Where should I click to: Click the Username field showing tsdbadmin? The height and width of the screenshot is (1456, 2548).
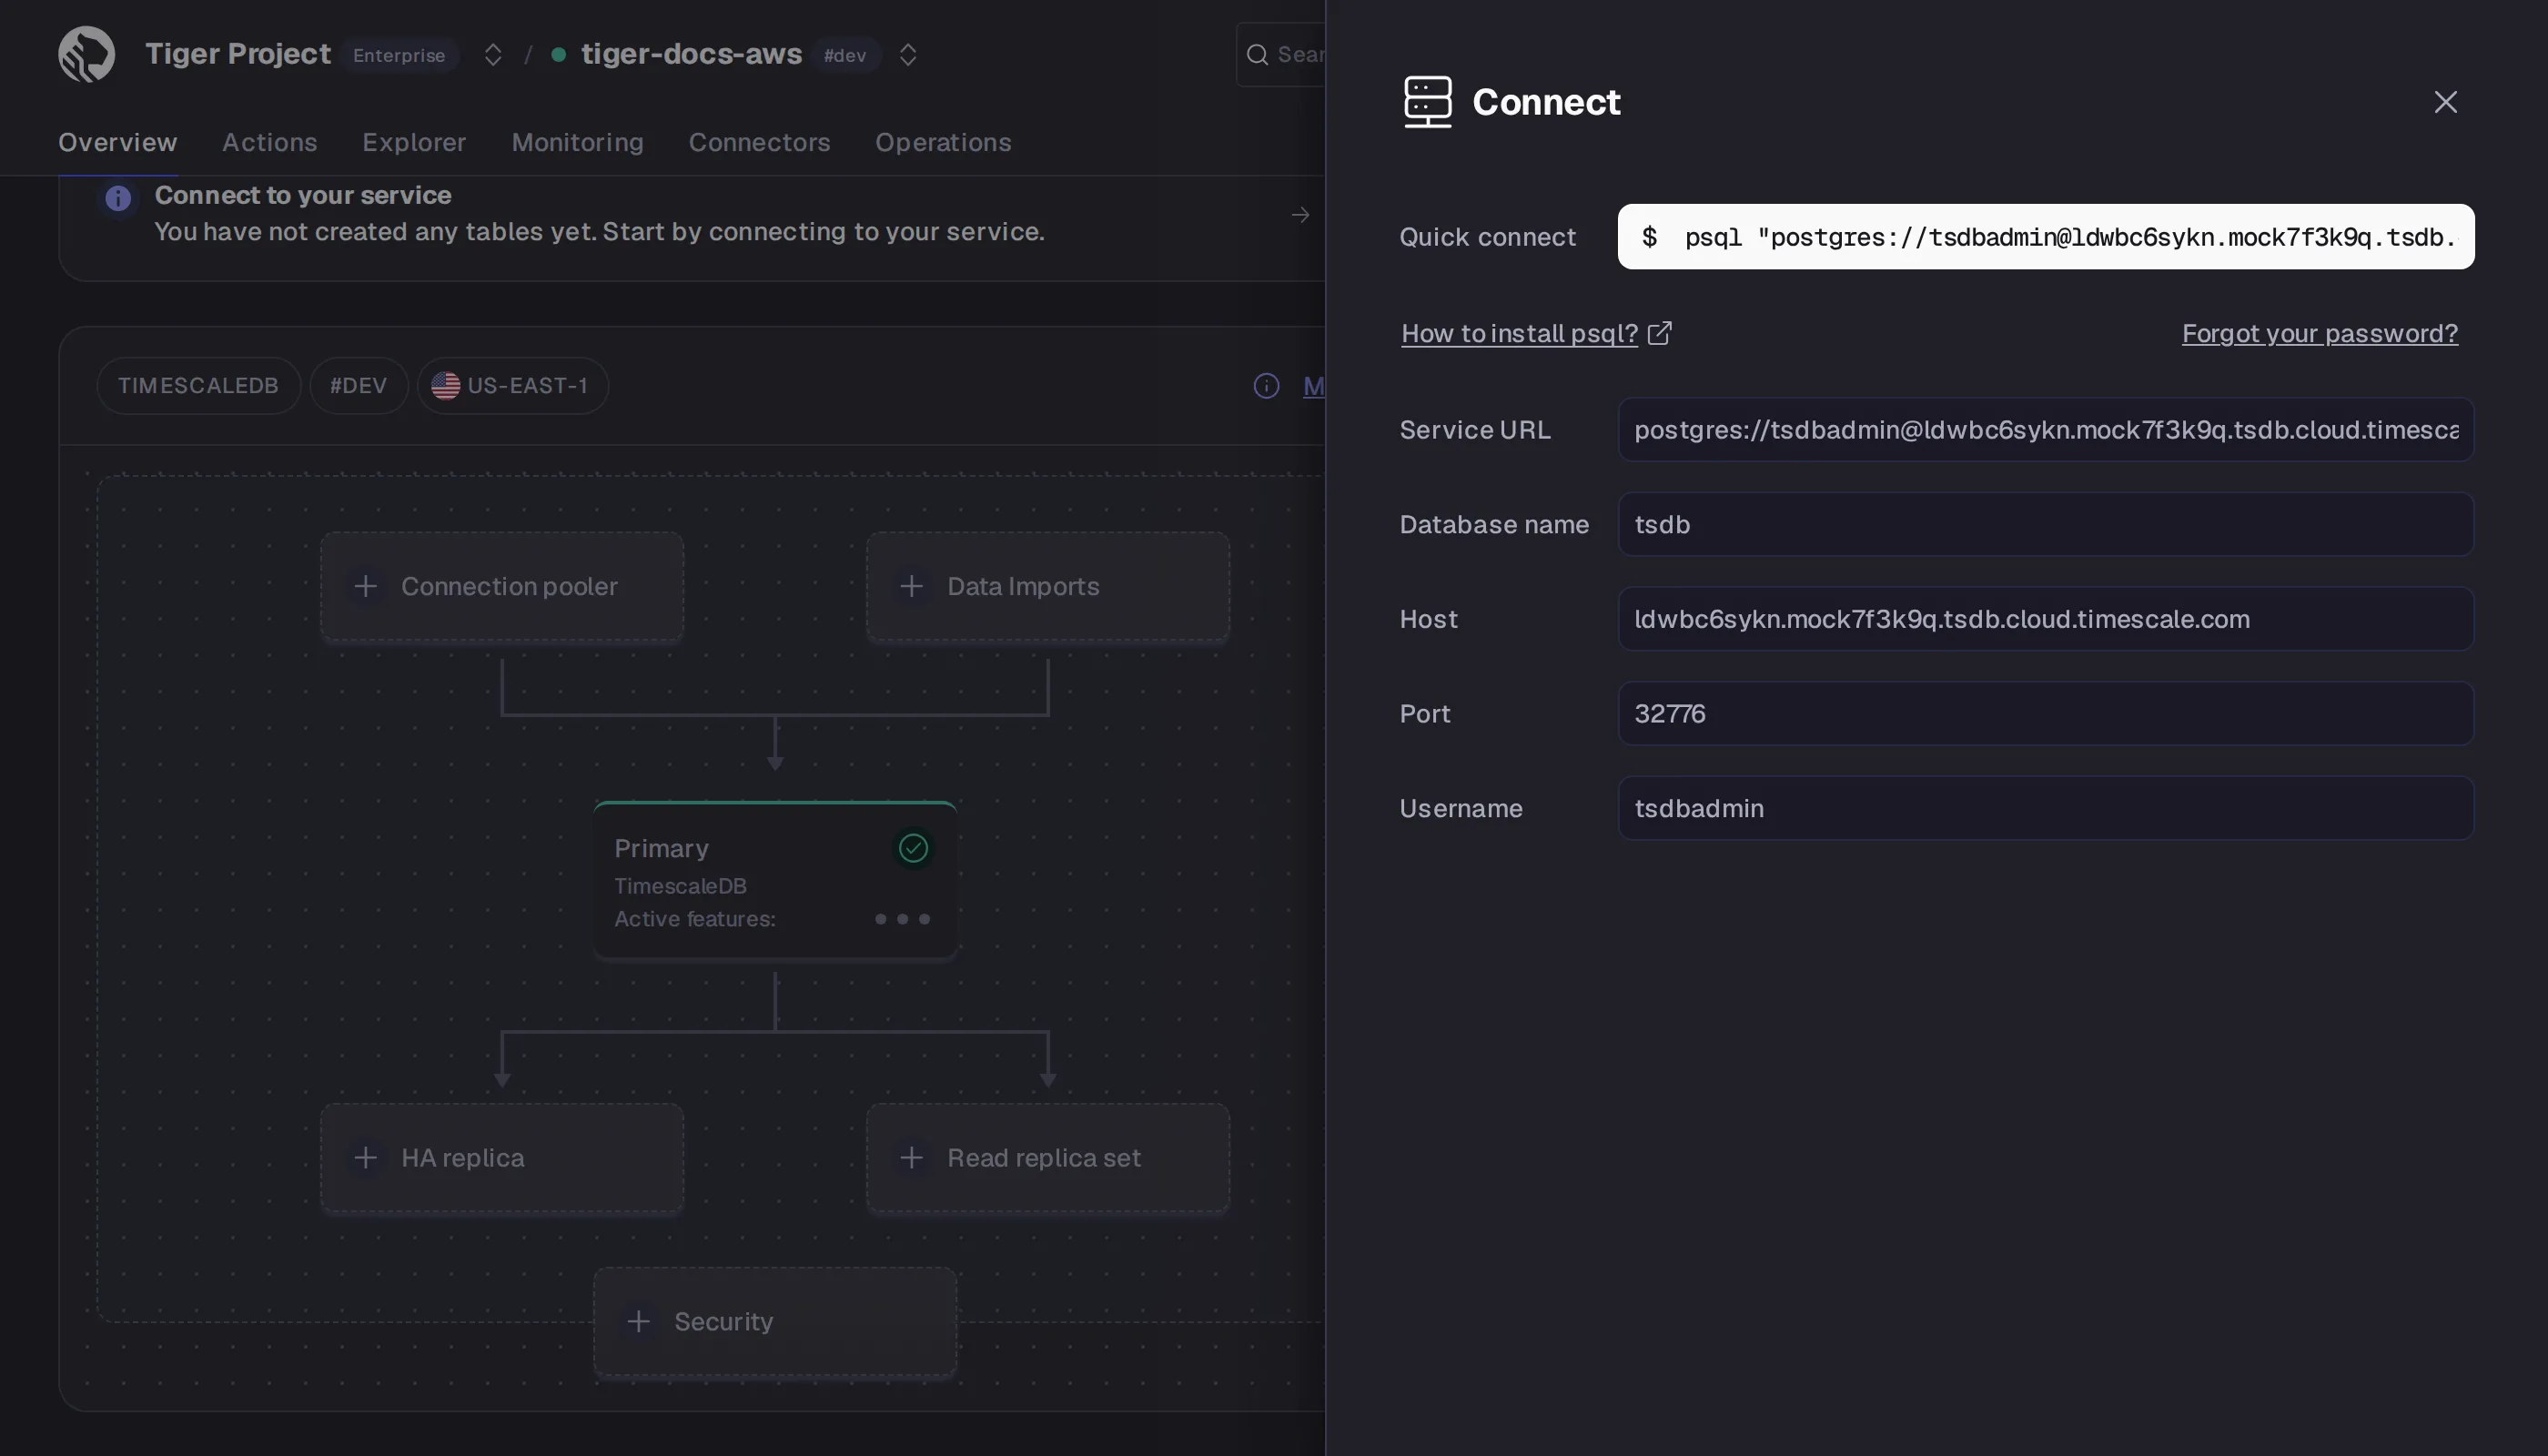coord(2046,809)
